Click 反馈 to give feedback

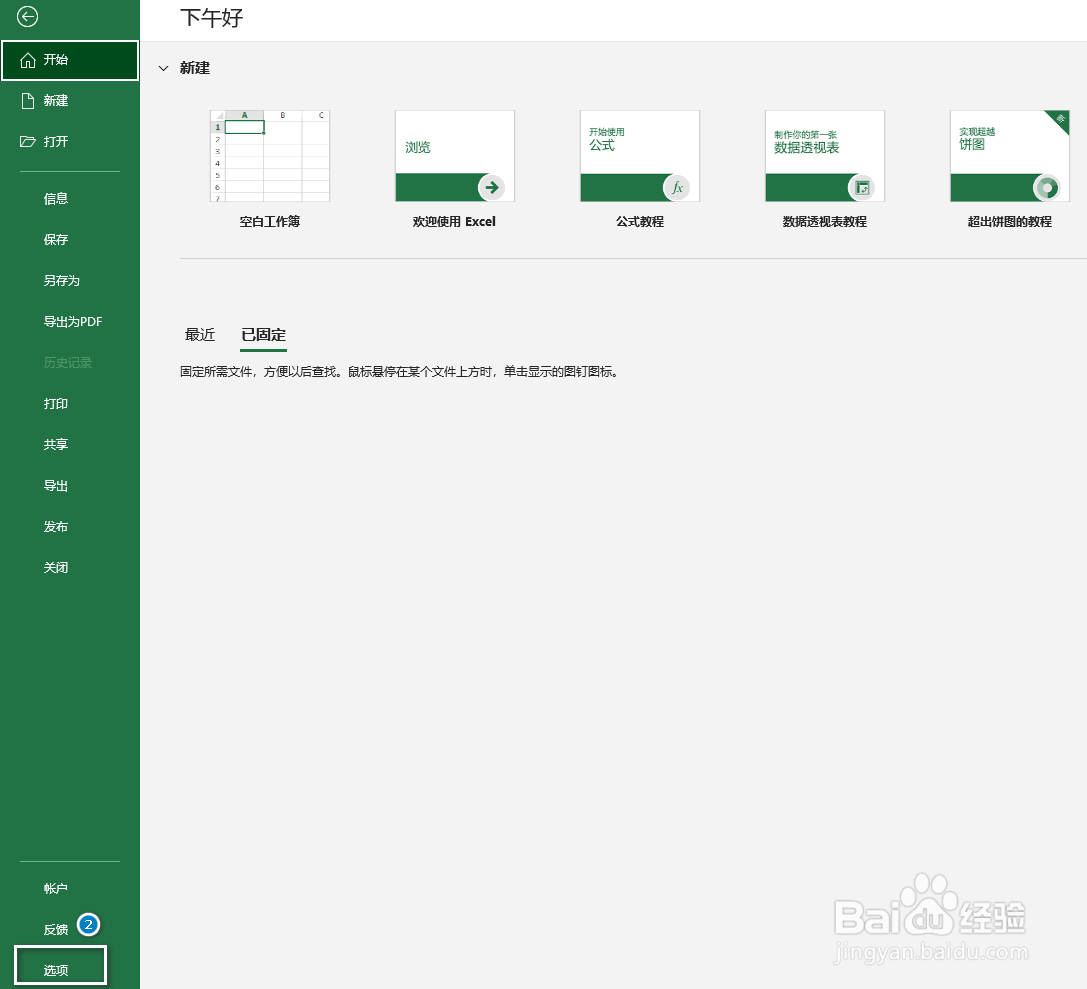click(x=55, y=927)
